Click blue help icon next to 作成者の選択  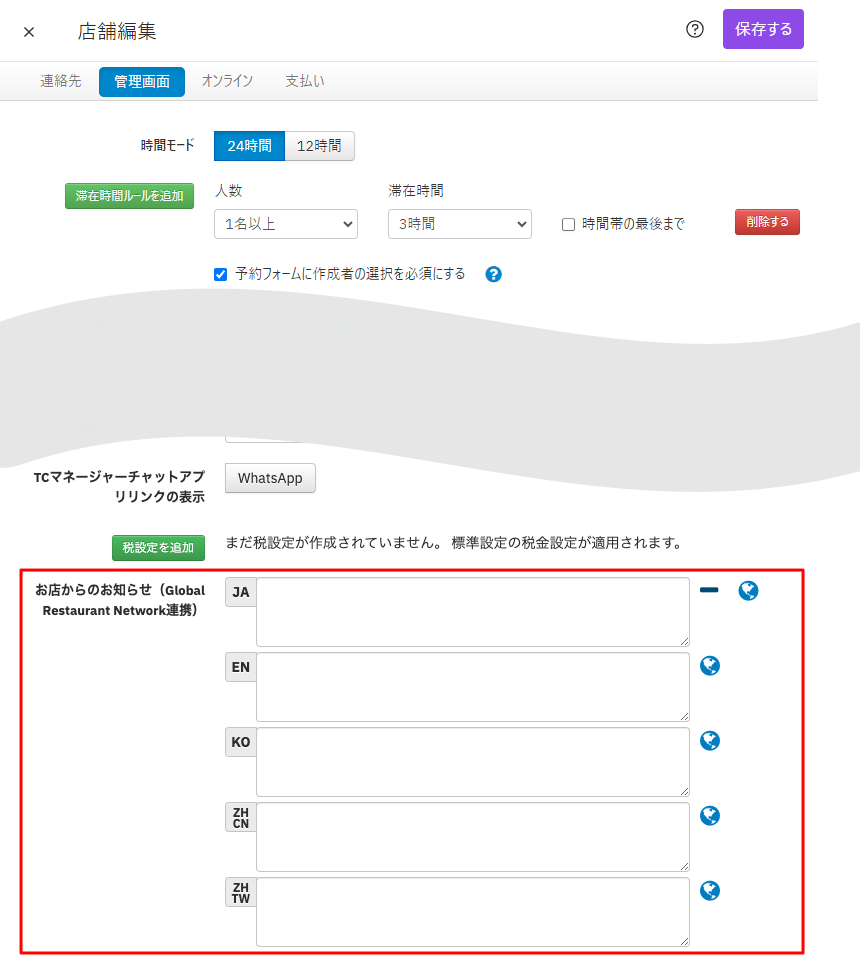tap(494, 274)
